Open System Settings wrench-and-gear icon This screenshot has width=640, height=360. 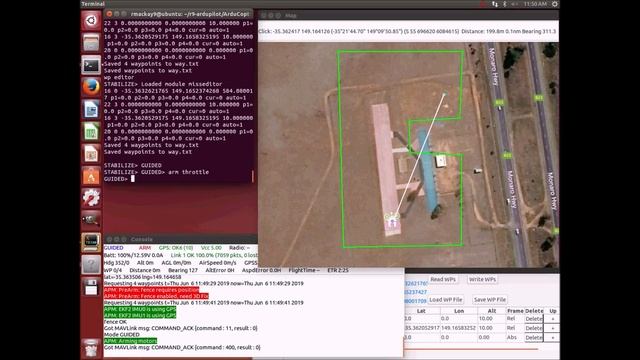coord(91,198)
